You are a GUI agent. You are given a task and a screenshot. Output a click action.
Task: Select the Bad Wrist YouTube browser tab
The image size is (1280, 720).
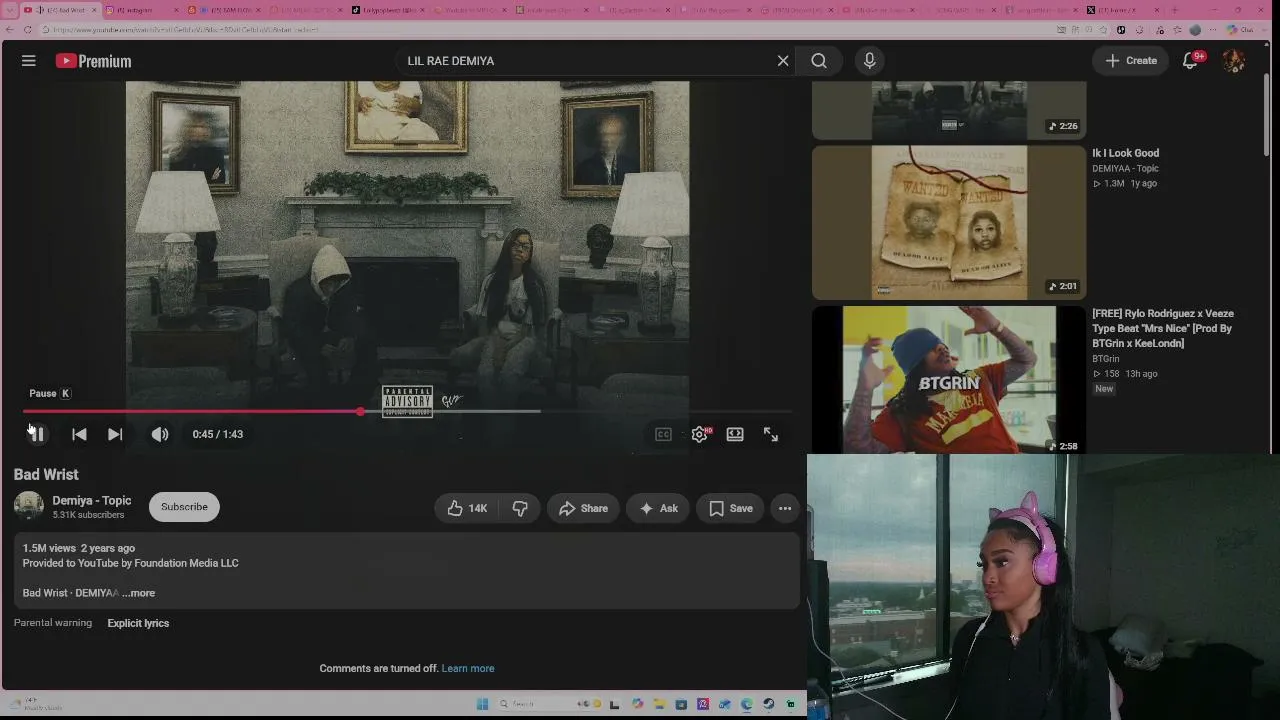click(62, 10)
